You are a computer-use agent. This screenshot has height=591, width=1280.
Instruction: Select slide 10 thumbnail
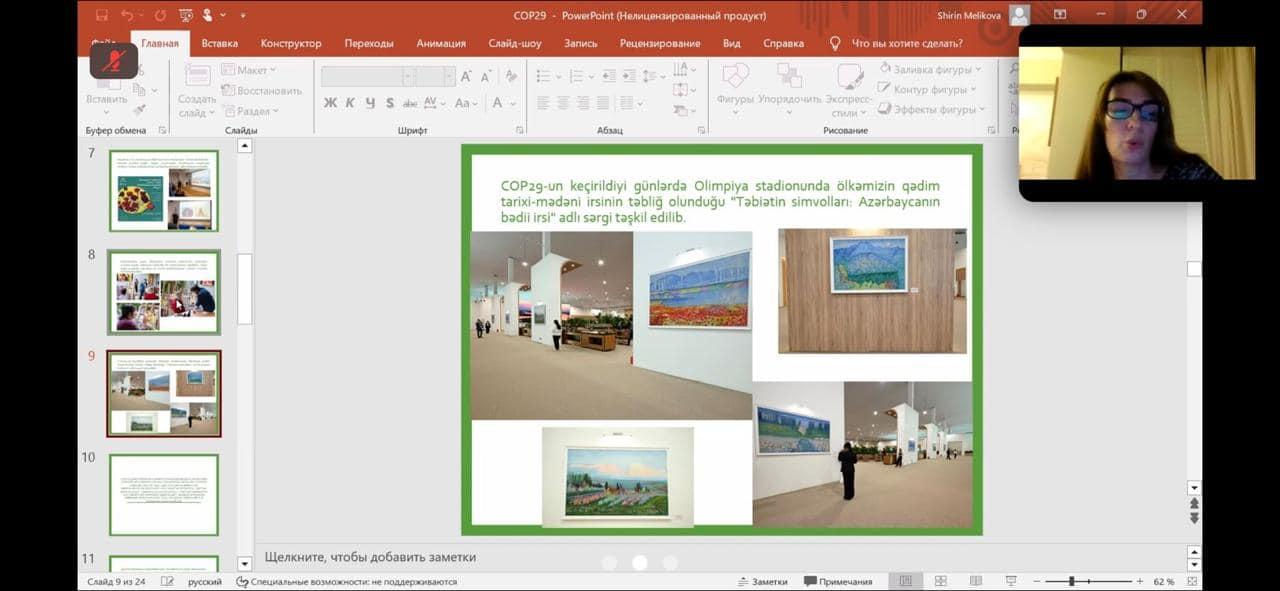164,494
